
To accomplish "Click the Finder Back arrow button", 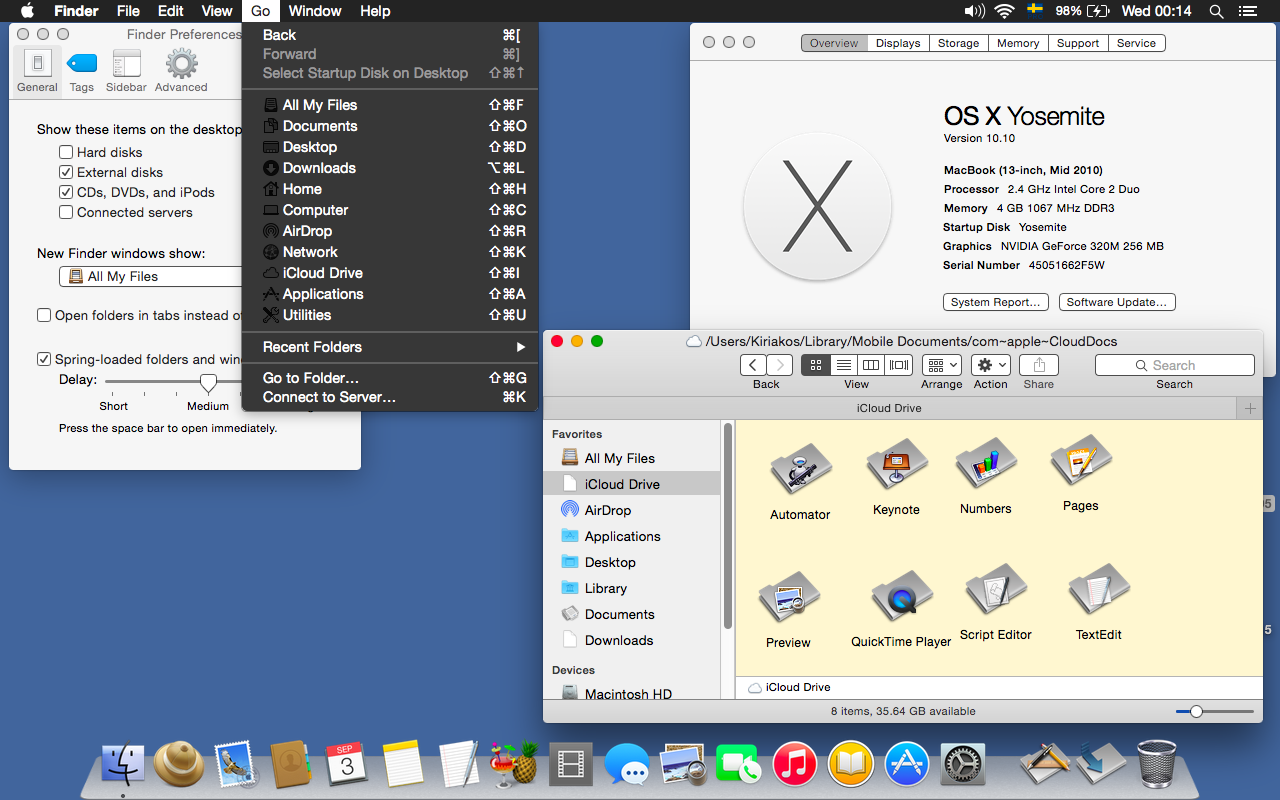I will 753,365.
